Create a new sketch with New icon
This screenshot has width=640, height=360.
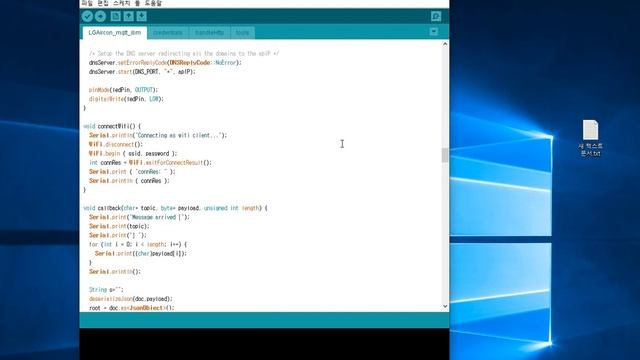(116, 16)
